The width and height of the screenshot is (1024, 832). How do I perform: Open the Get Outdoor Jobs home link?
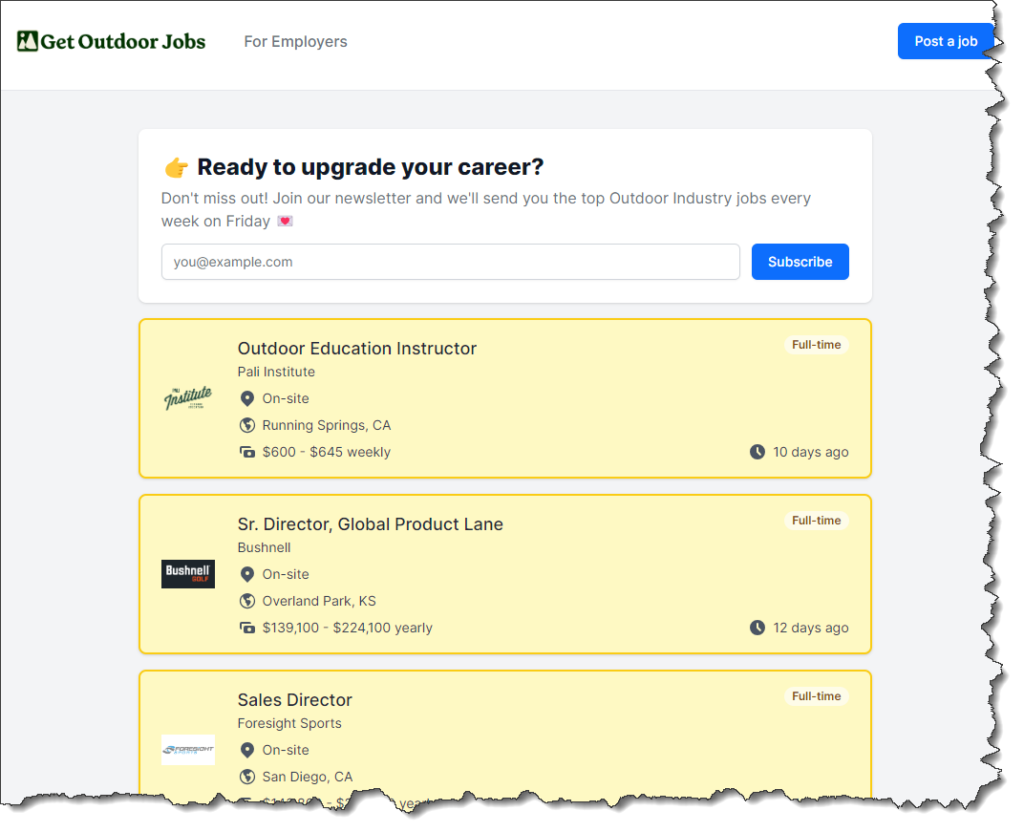111,41
